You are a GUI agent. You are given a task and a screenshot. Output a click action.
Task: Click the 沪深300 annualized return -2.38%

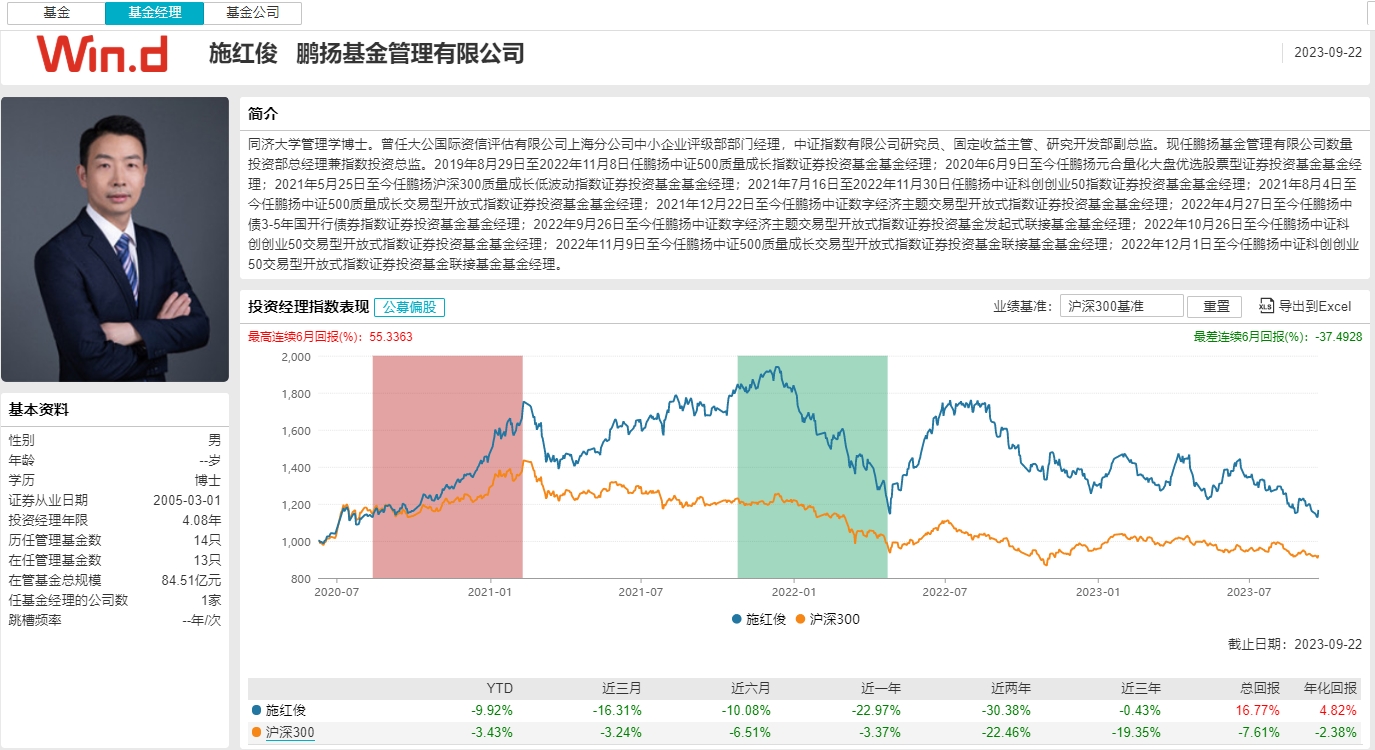coord(1337,732)
